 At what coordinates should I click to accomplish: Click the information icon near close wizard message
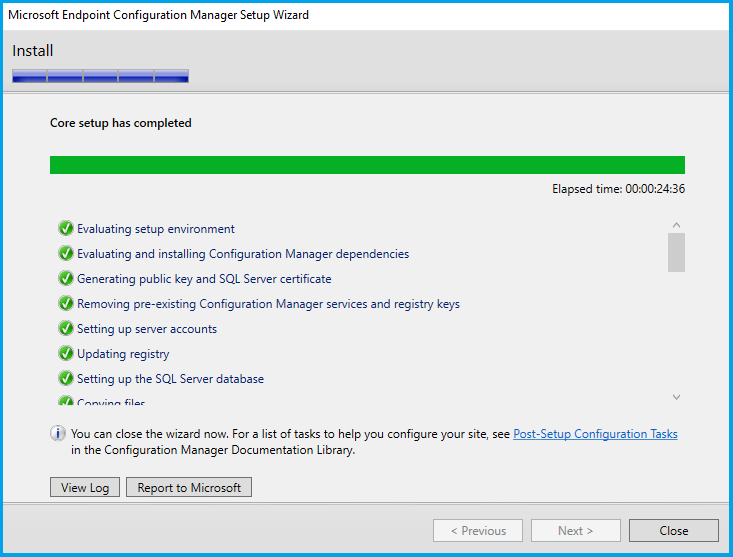click(58, 434)
